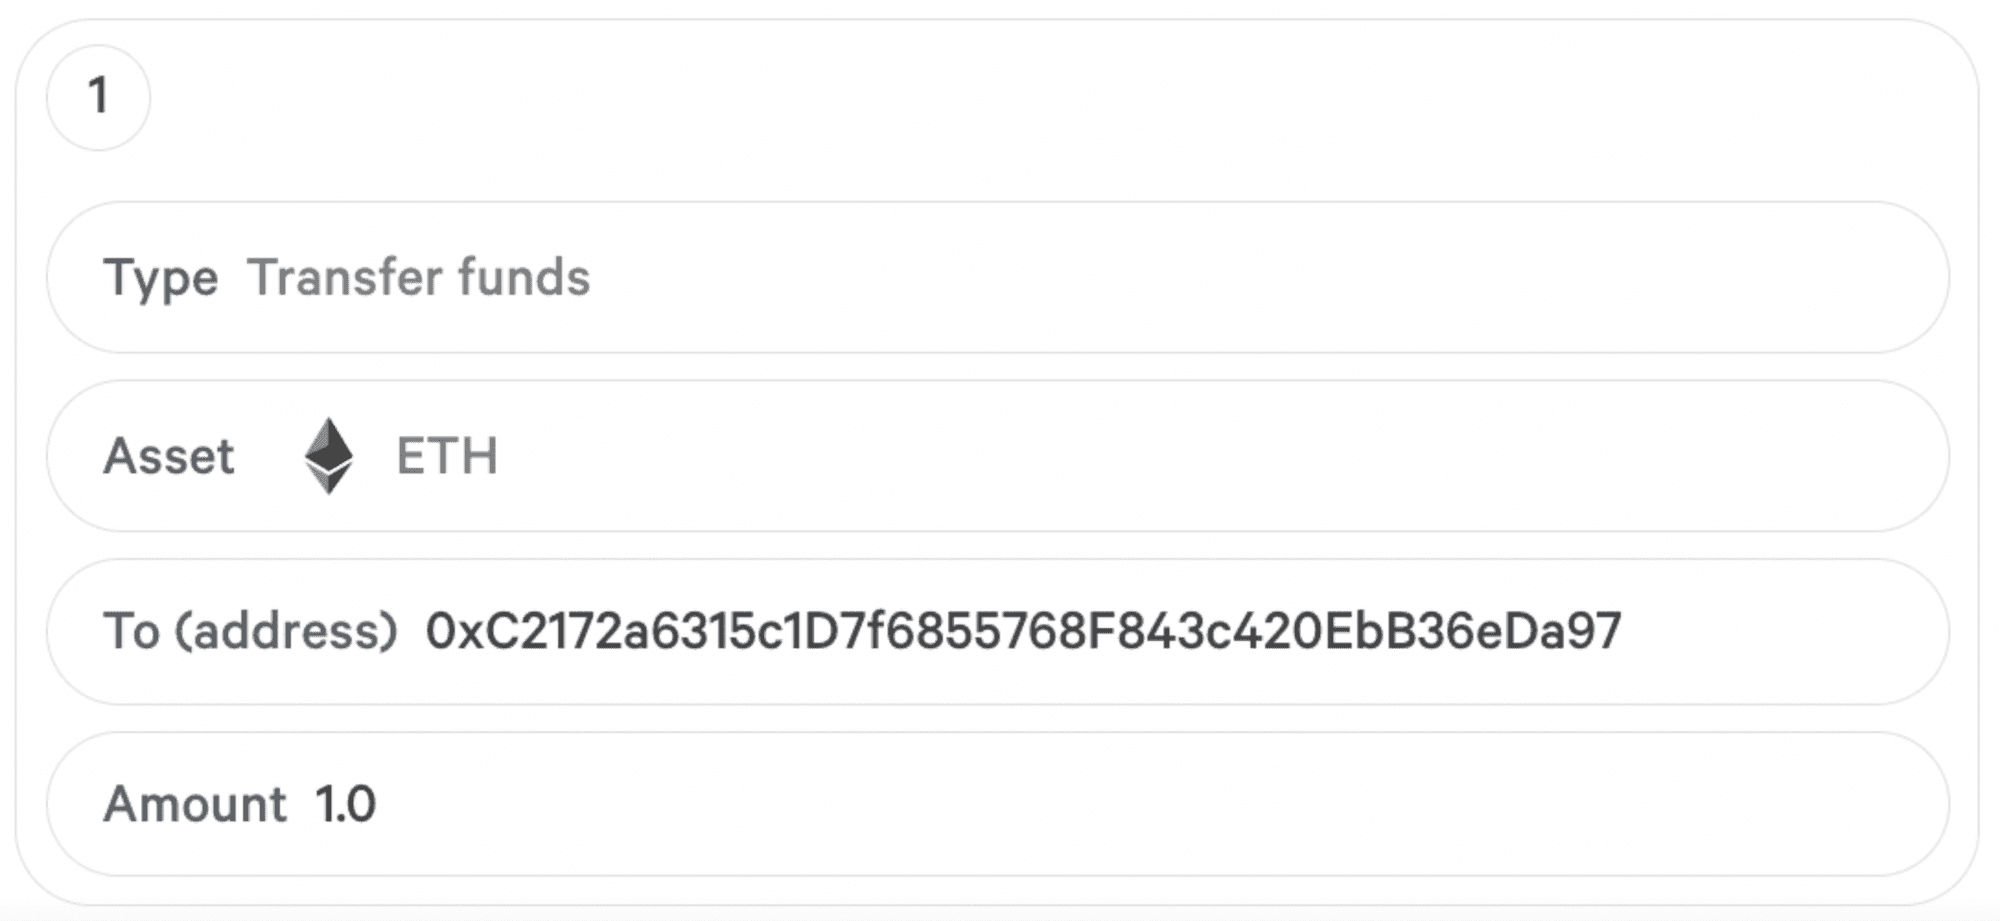2000x921 pixels.
Task: Focus the To (address) input row
Action: tap(997, 632)
